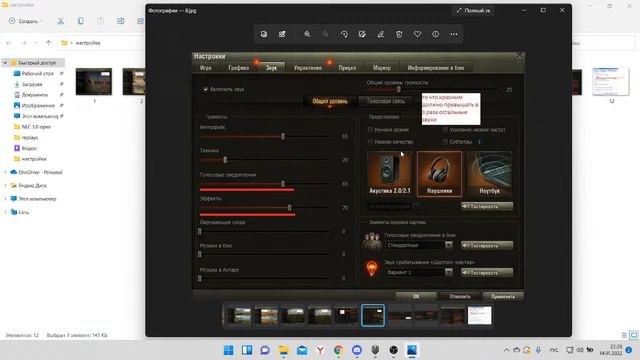Expand the 'Яндекс.Диск' tree node
Screen dimensions: 640x360
click(x=5, y=186)
